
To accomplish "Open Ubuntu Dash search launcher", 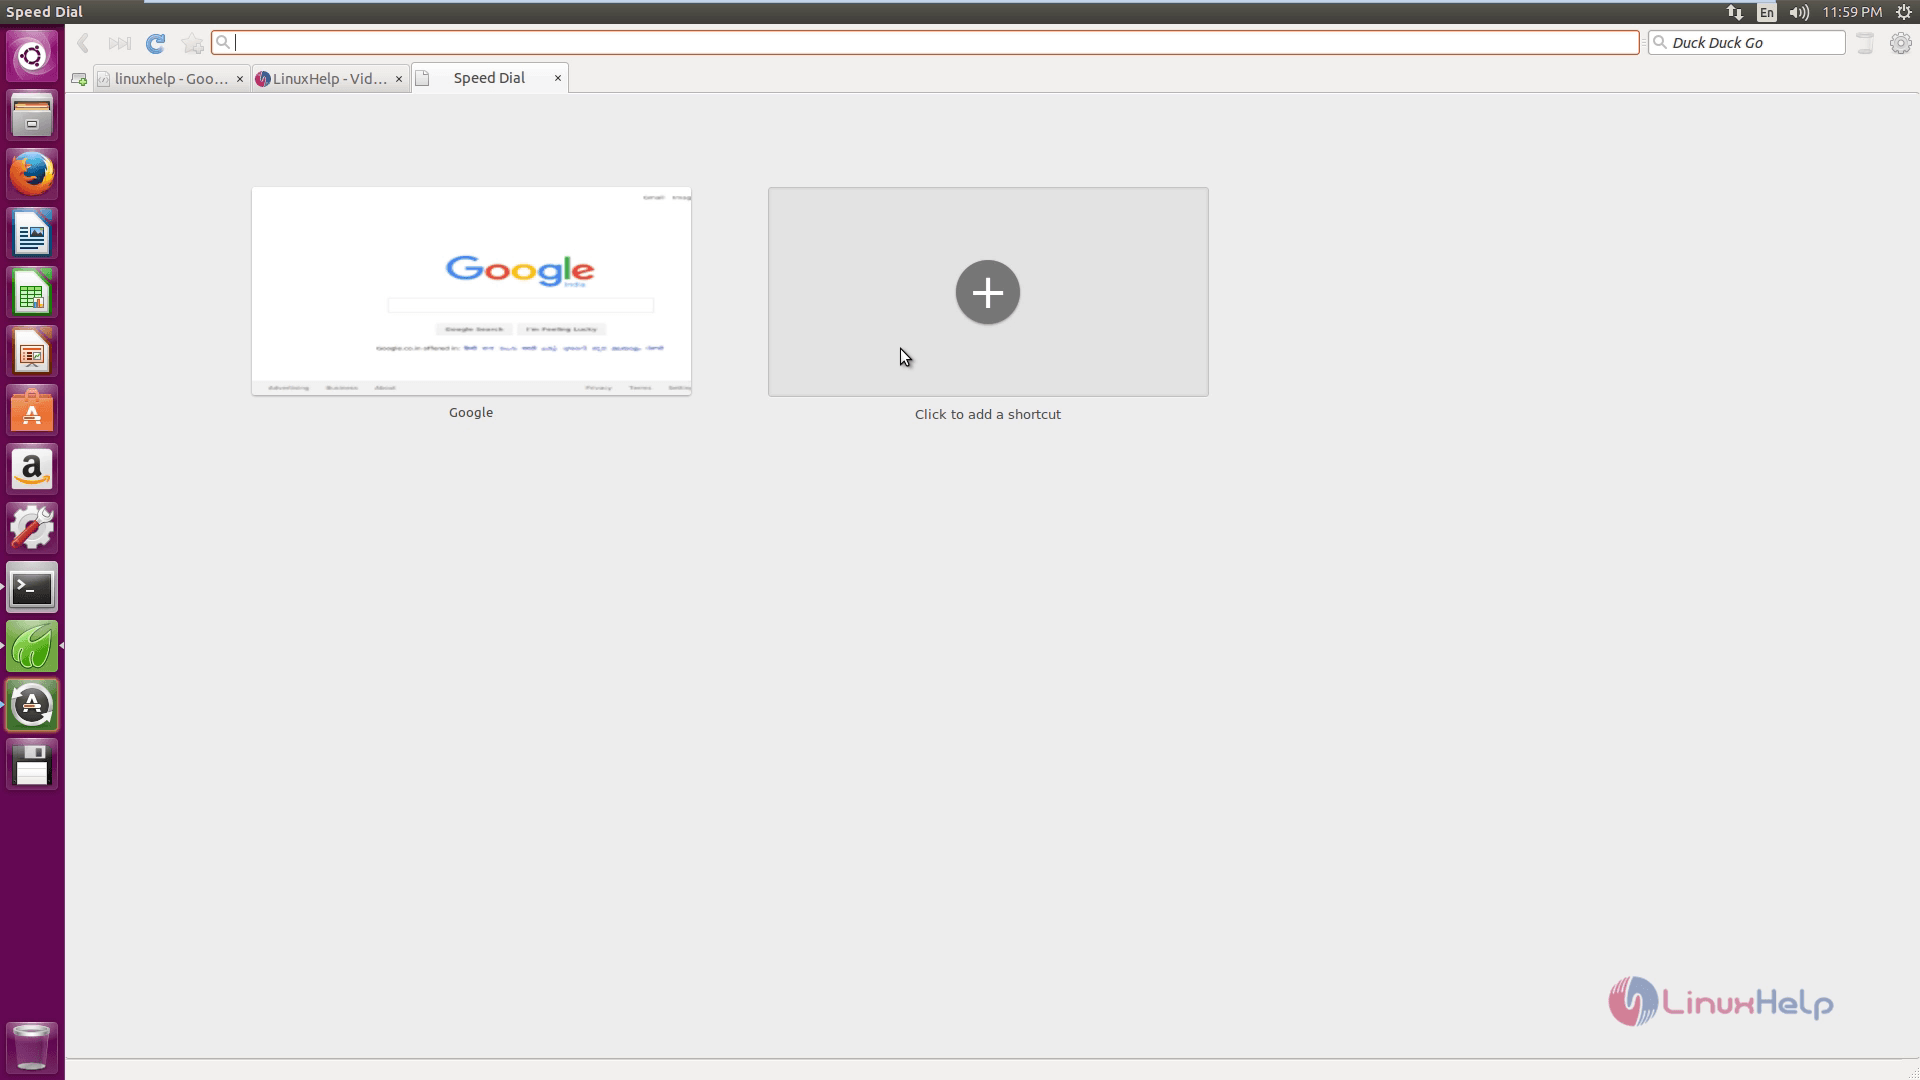I will coord(32,56).
